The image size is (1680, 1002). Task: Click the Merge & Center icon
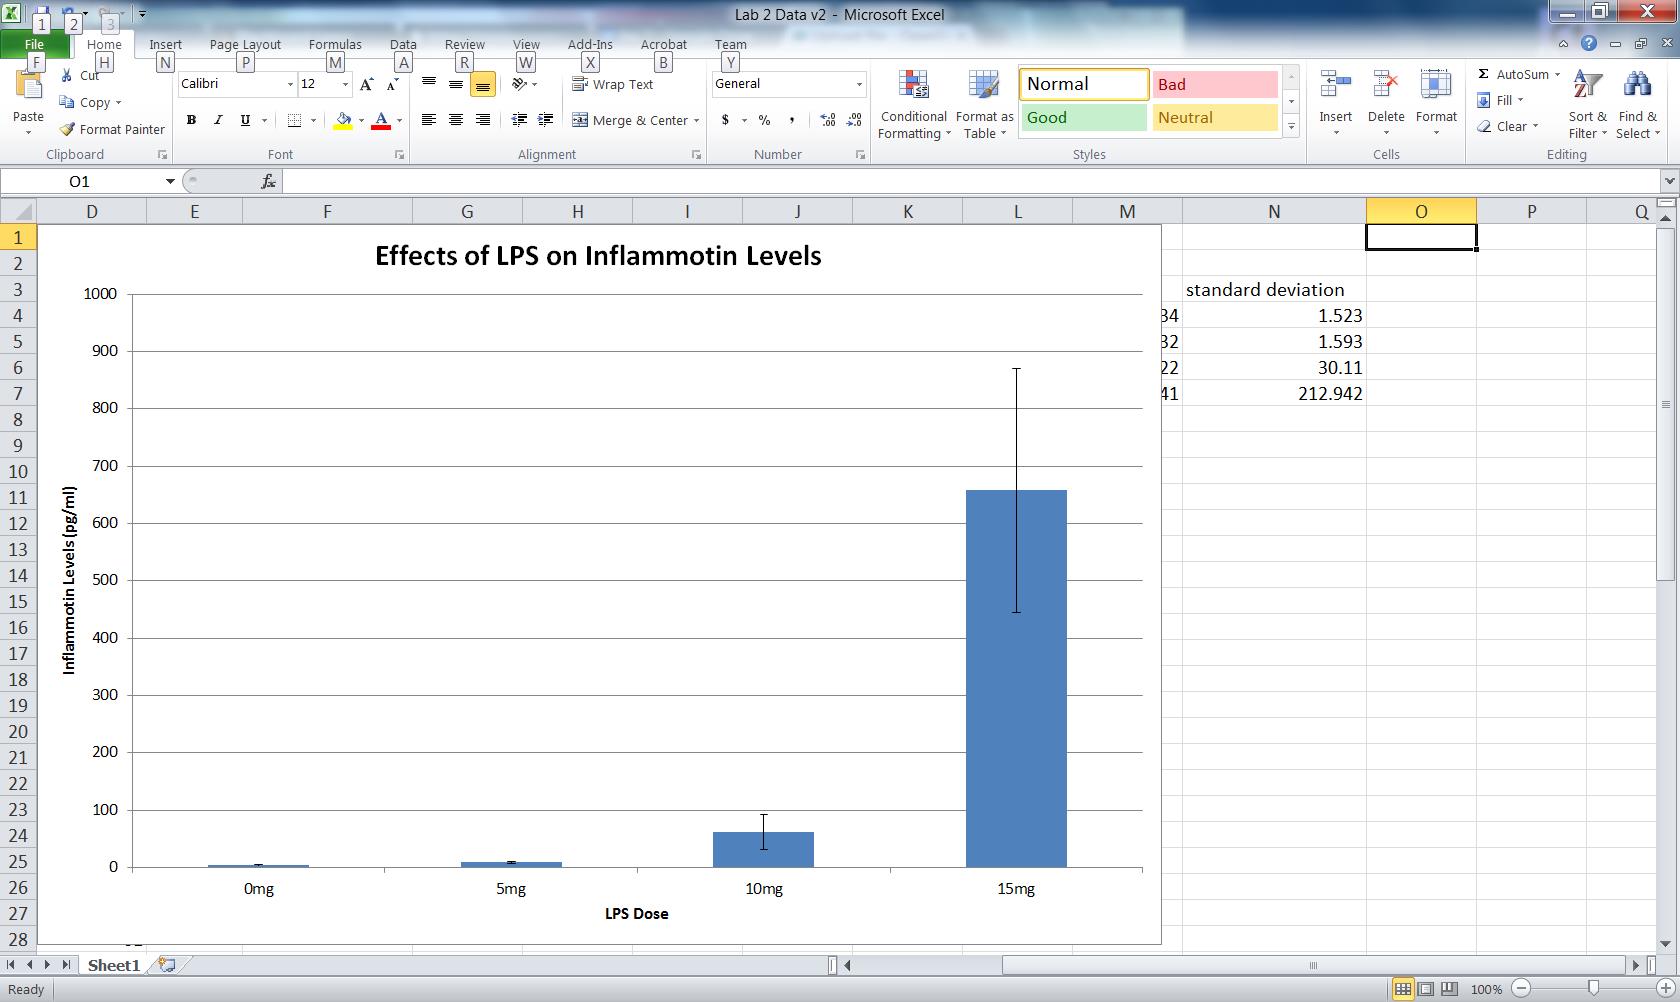click(x=580, y=120)
